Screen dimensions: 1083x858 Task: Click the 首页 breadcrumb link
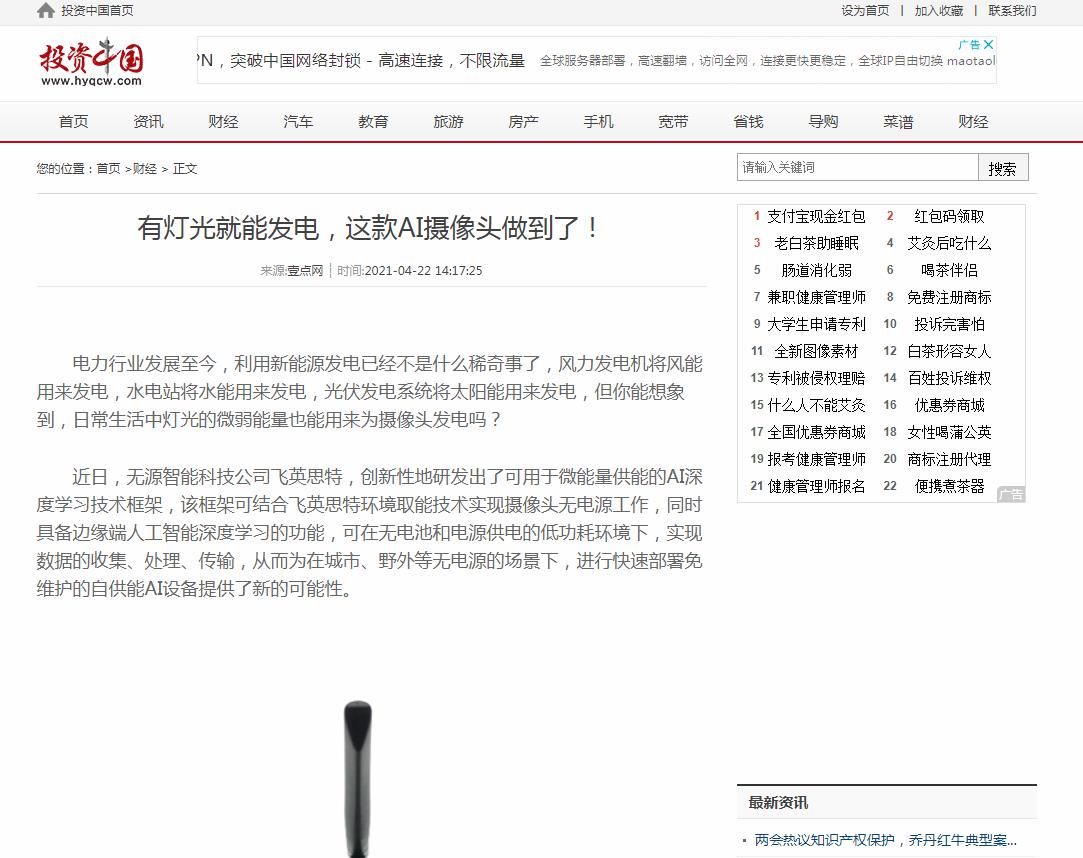[108, 169]
